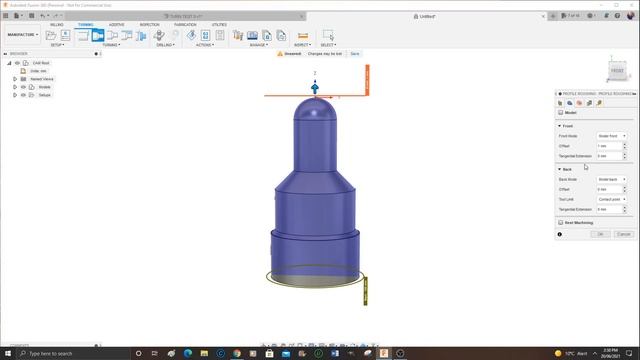This screenshot has width=640, height=360.
Task: Click the OK button in dialog
Action: [x=600, y=234]
